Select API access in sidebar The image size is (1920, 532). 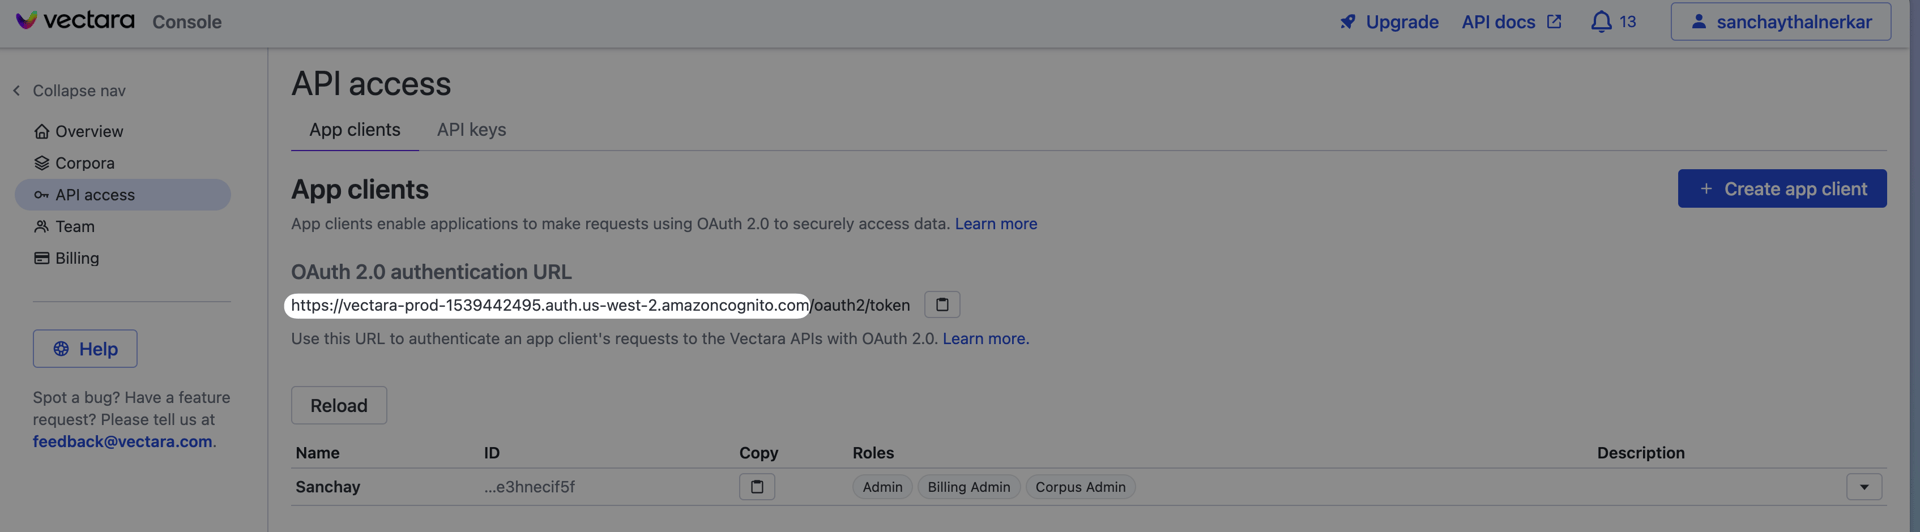pos(95,195)
